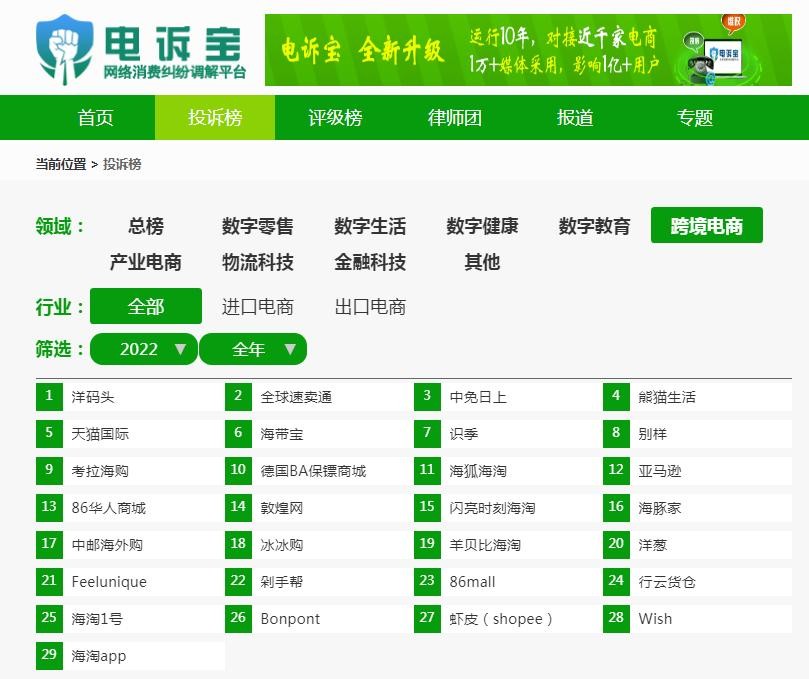
Task: Switch to the 评级榜 tab
Action: click(335, 117)
